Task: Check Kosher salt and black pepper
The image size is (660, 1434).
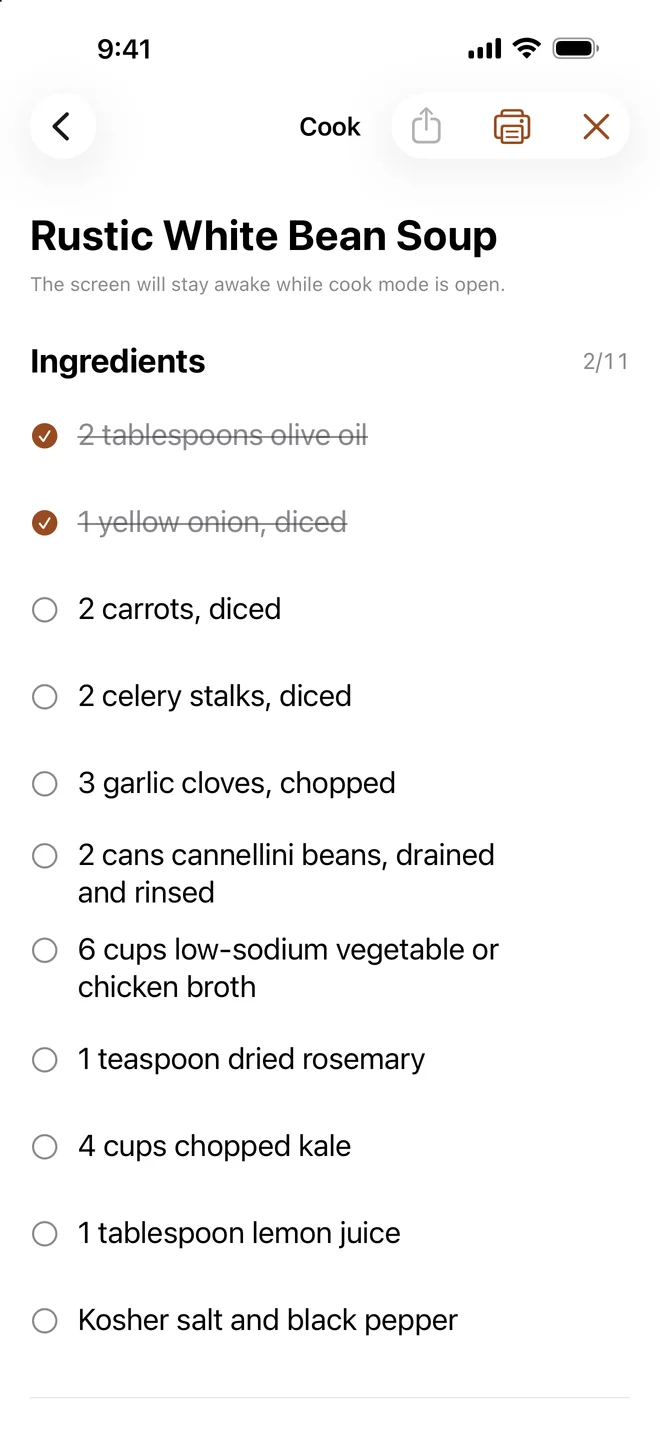Action: (x=45, y=1321)
